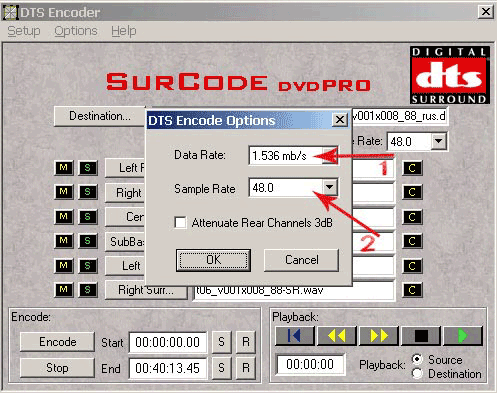Expand the Sample Rate dropdown in dialog
This screenshot has height=393, width=497.
pos(330,187)
